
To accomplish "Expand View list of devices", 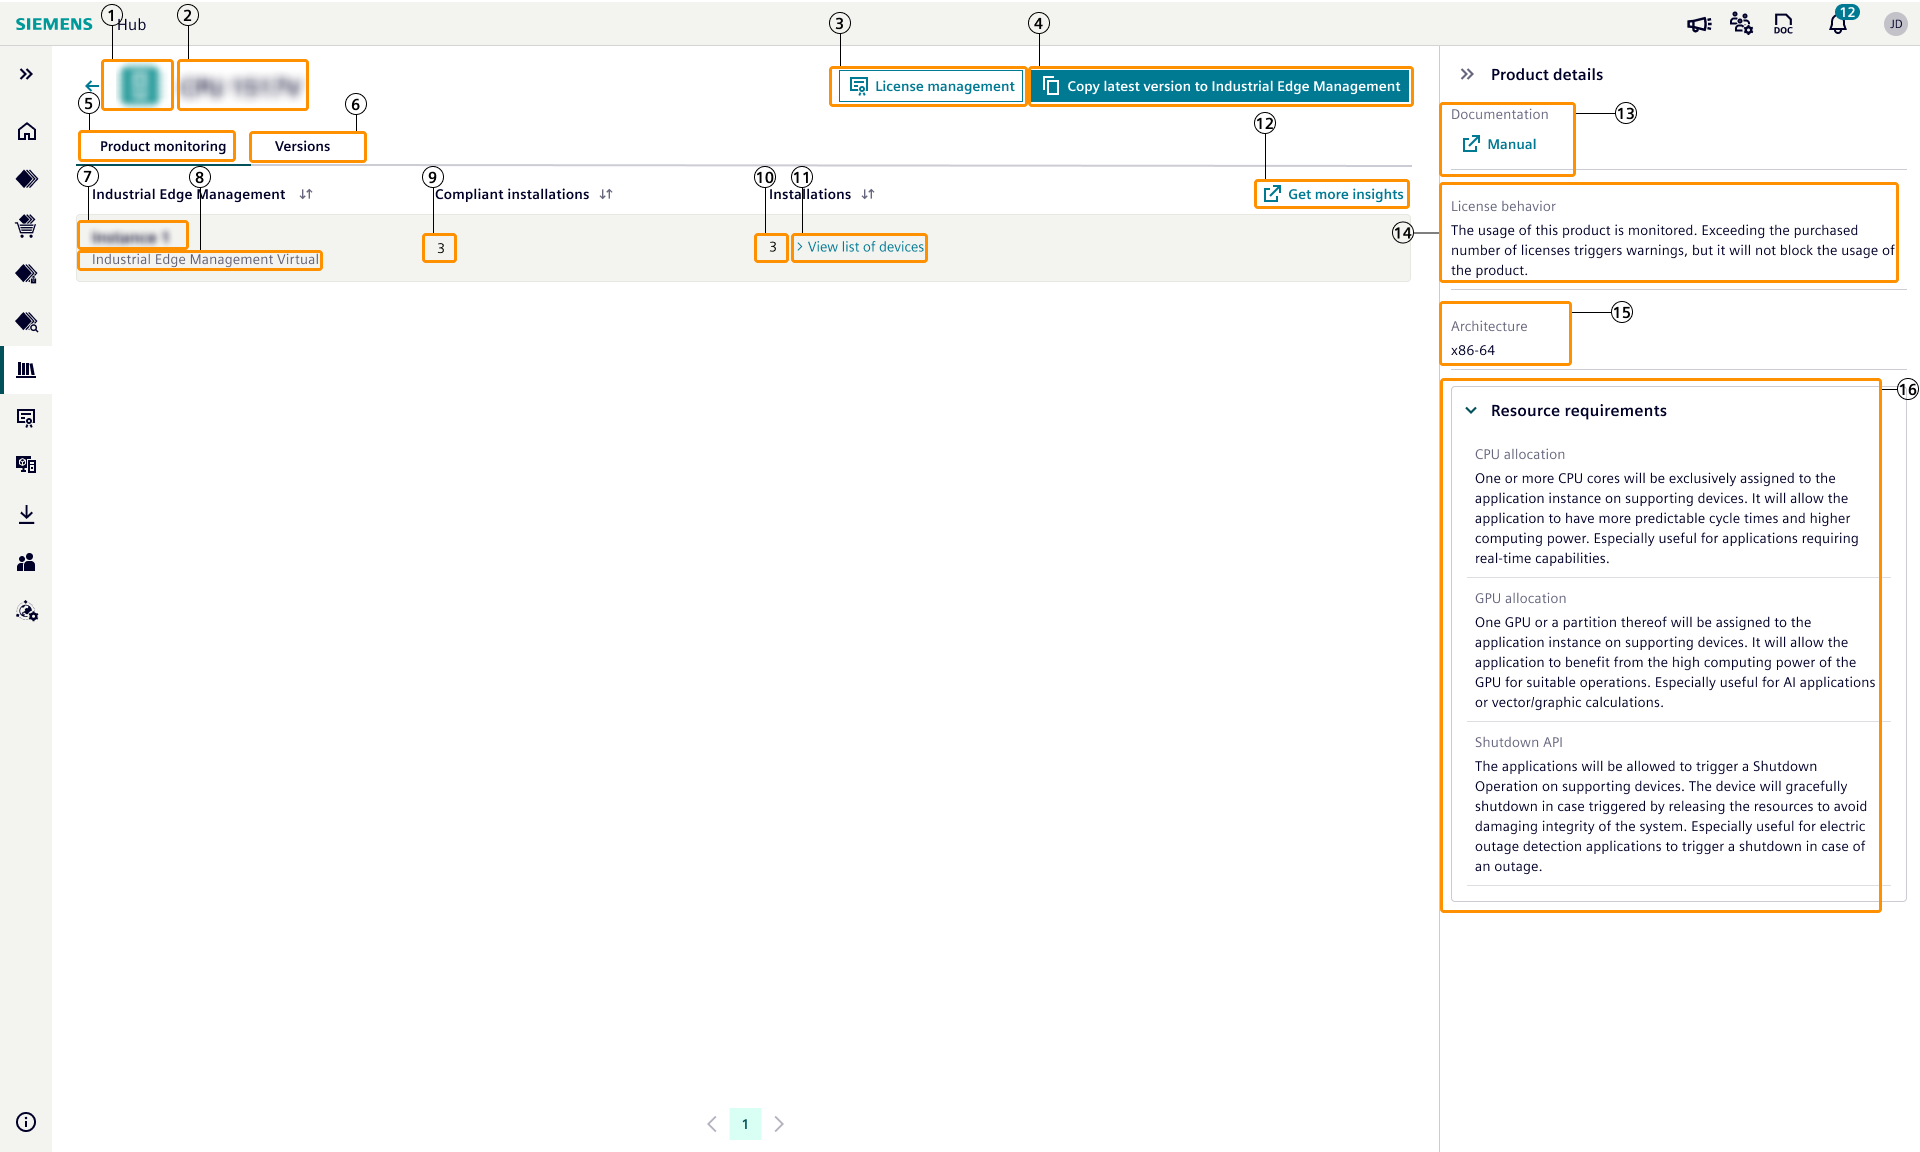I will (860, 247).
